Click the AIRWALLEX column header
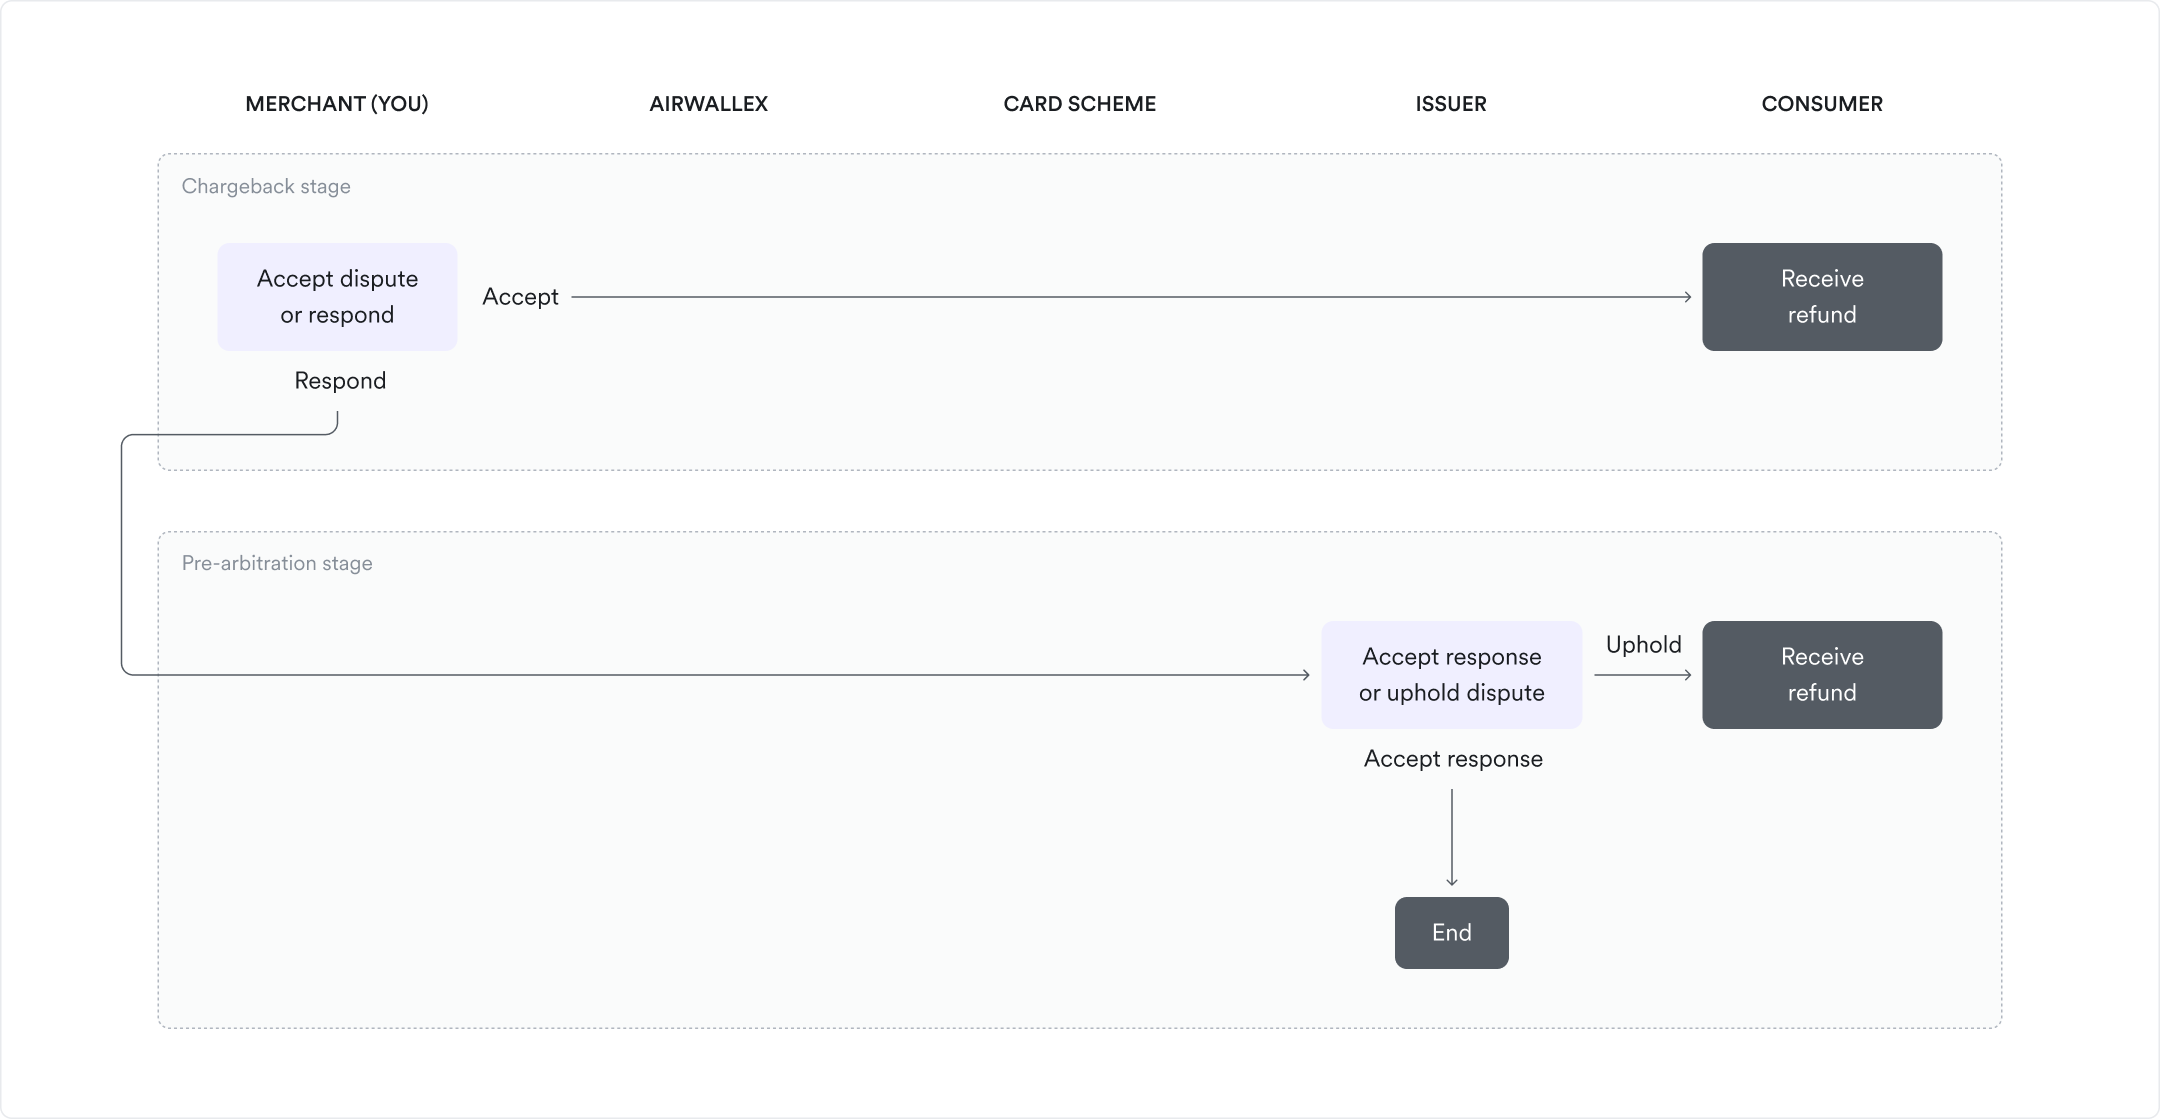This screenshot has width=2160, height=1119. pos(708,104)
